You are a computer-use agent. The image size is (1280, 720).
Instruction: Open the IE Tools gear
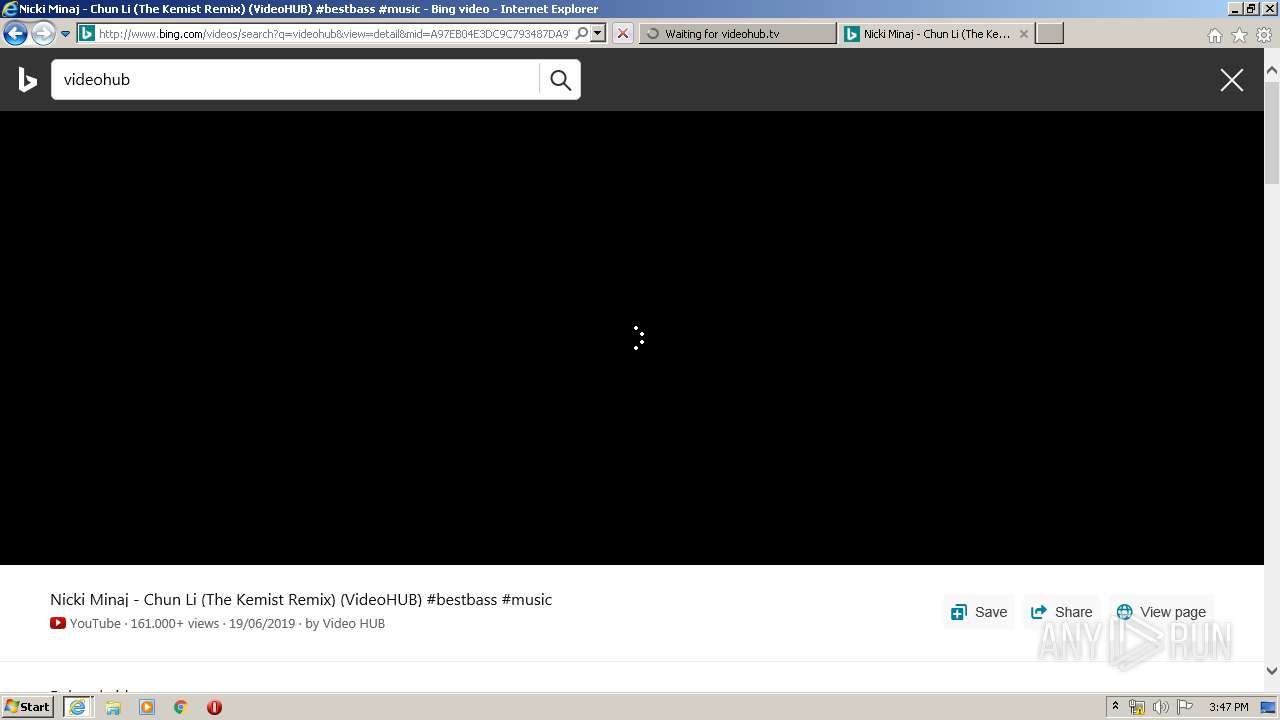(1264, 35)
